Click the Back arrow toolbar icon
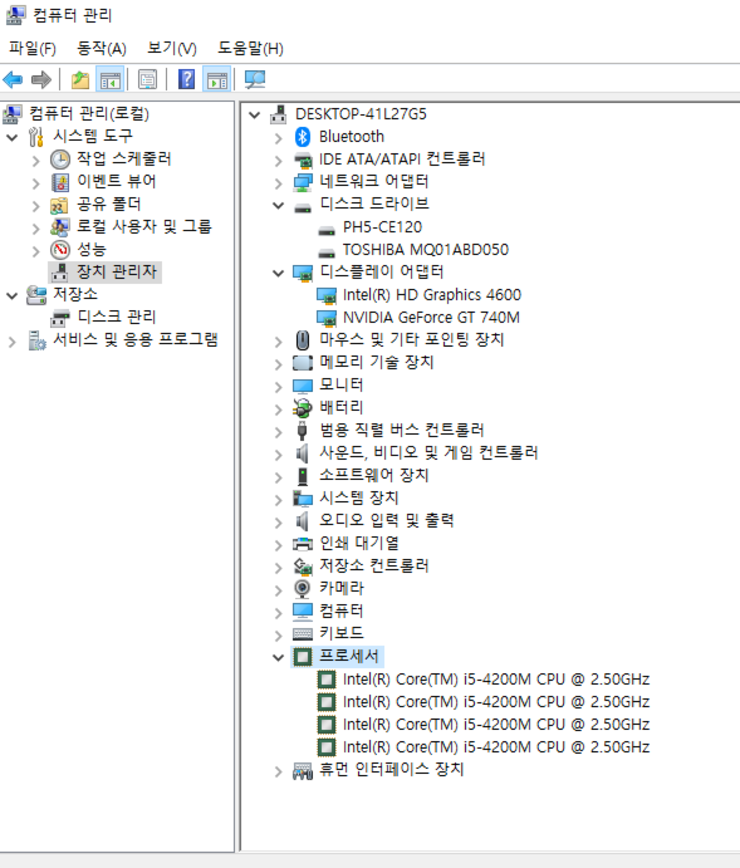 (13, 80)
